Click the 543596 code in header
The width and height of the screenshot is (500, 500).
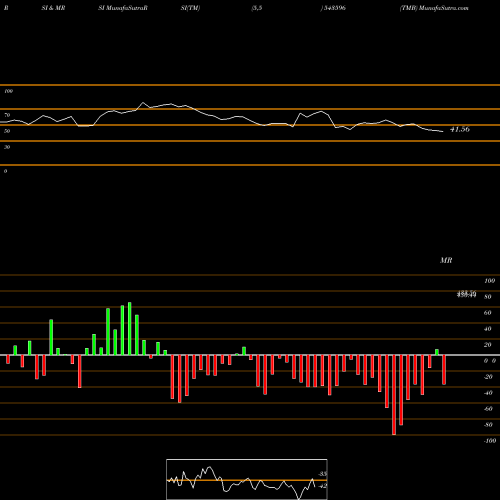click(x=335, y=8)
